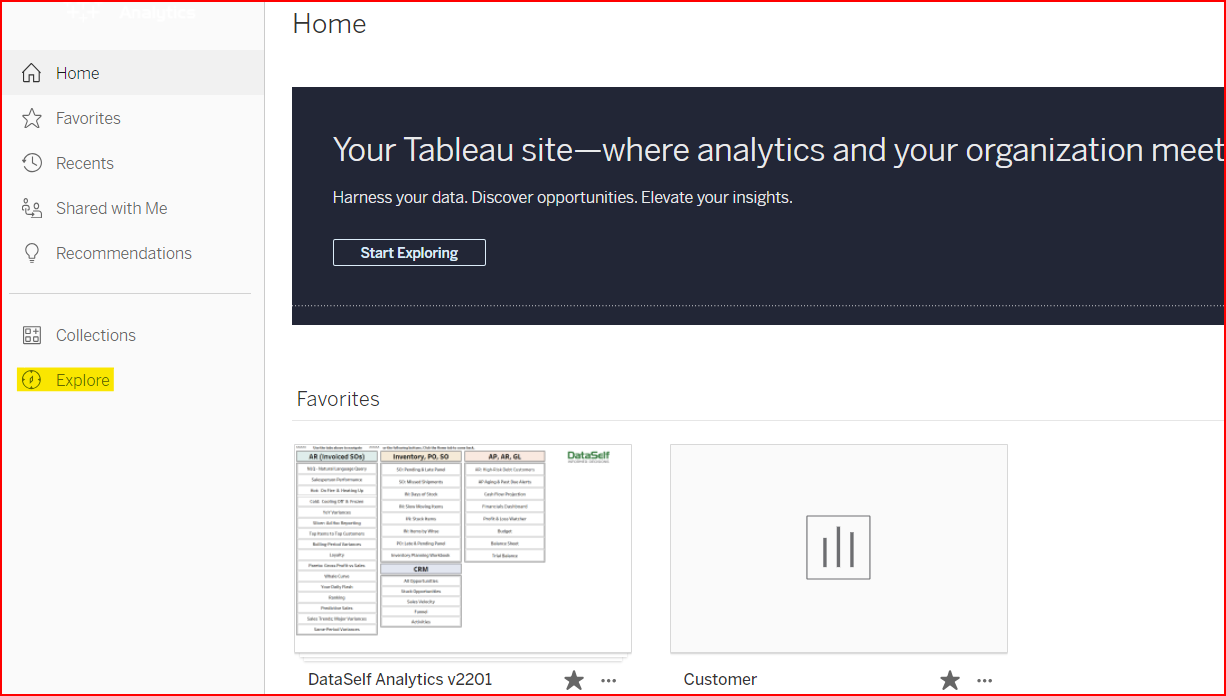
Task: Unfavorite DataSelf Analytics v2201 using its star
Action: pos(574,680)
